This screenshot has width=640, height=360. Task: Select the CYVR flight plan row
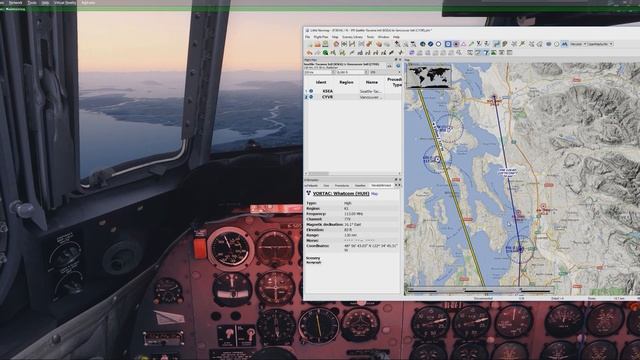(x=353, y=97)
